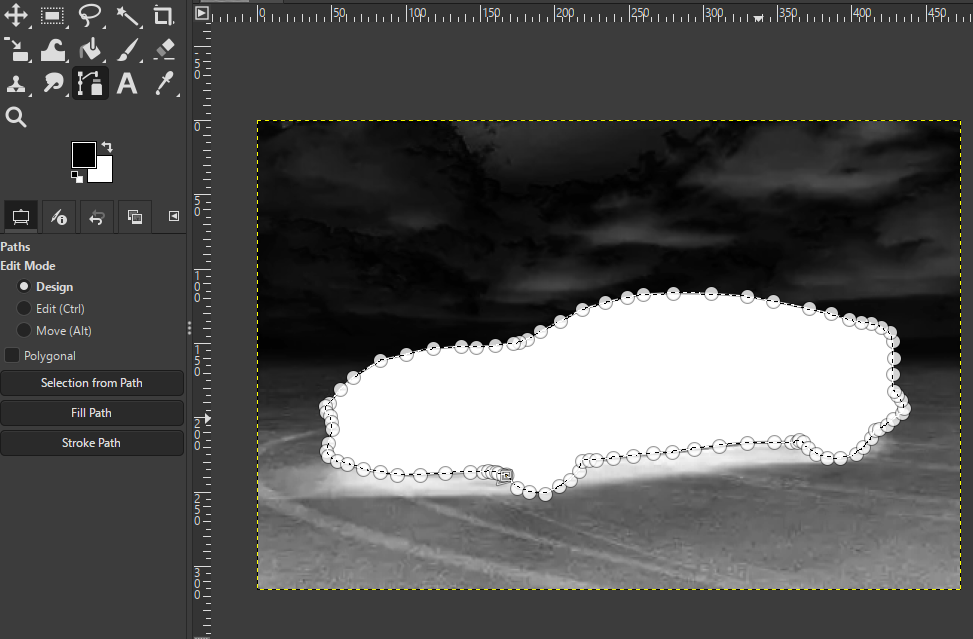Image resolution: width=973 pixels, height=639 pixels.
Task: Click the dock separator drag handle
Action: (189, 328)
